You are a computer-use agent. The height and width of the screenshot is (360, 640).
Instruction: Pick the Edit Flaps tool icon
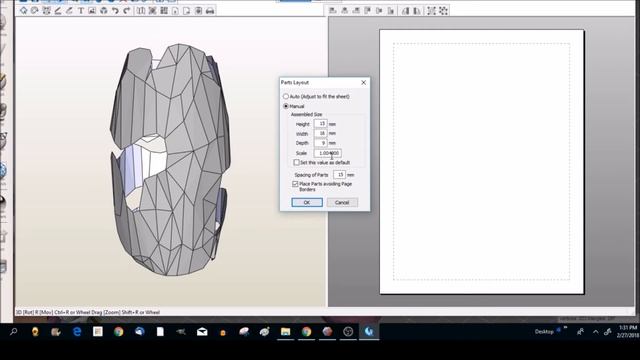point(58,11)
